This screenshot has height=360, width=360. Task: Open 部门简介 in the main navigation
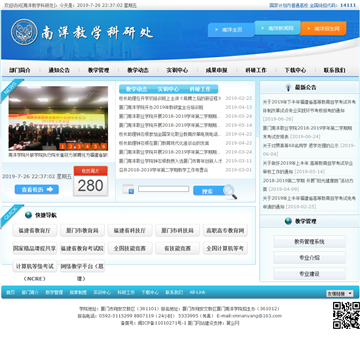[20, 70]
